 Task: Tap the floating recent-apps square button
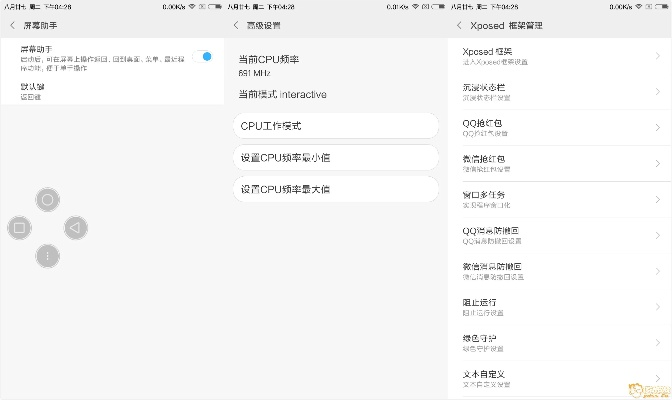click(x=19, y=228)
